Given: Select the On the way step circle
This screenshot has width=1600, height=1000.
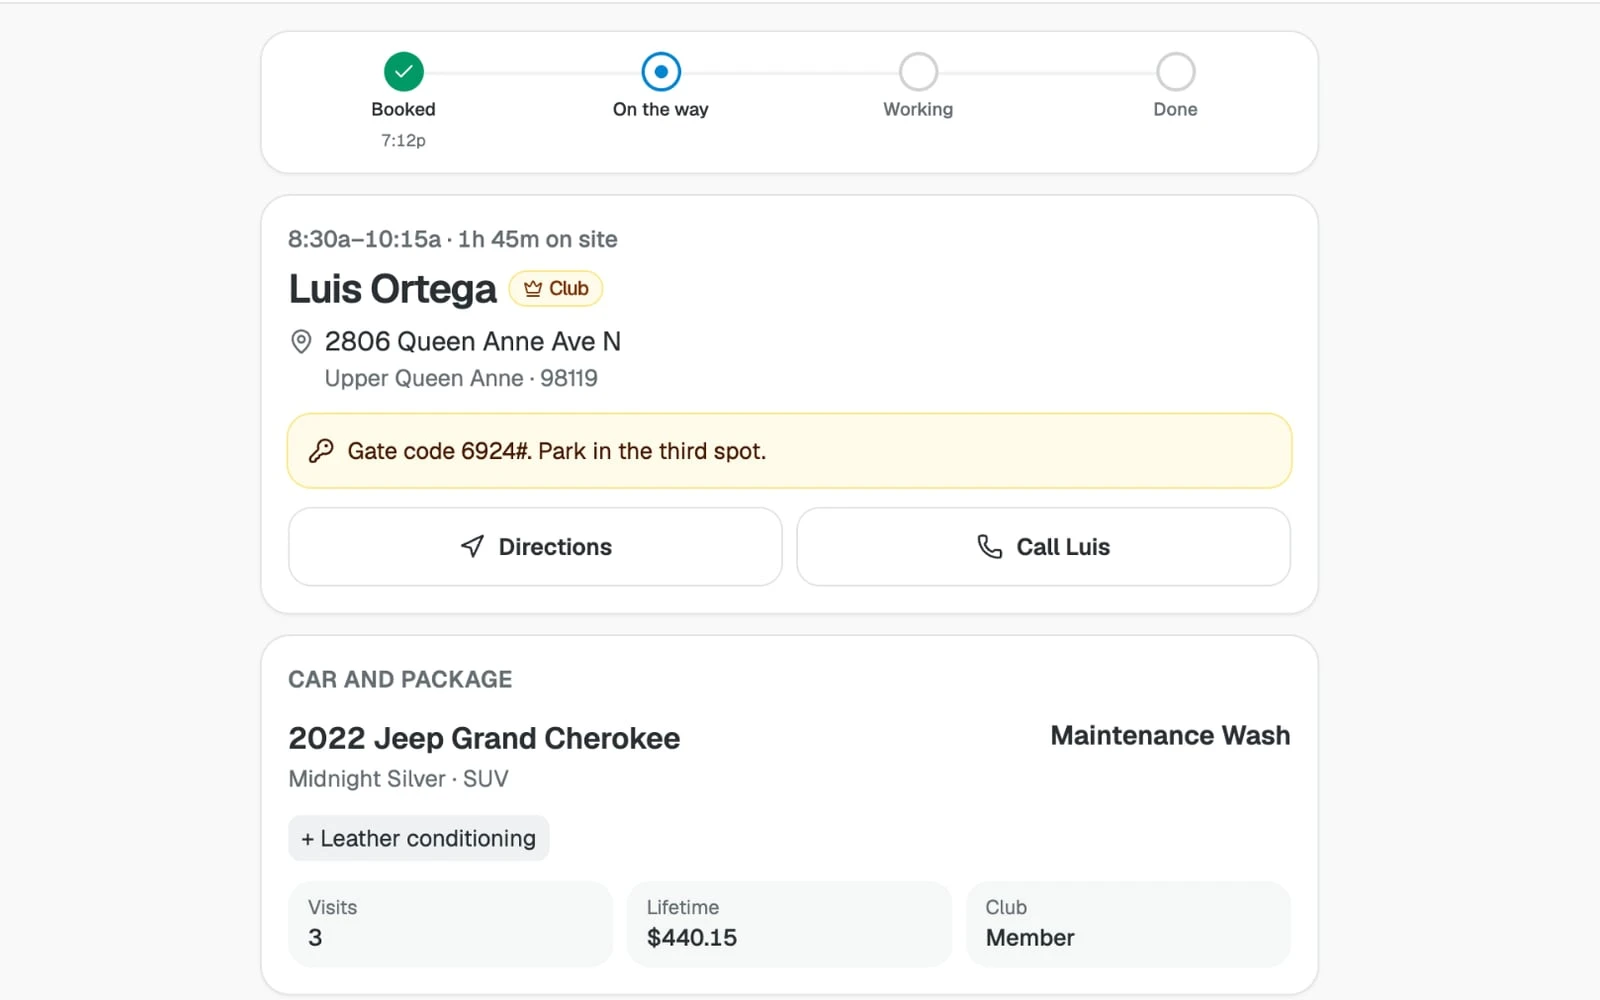Looking at the screenshot, I should click(x=661, y=72).
